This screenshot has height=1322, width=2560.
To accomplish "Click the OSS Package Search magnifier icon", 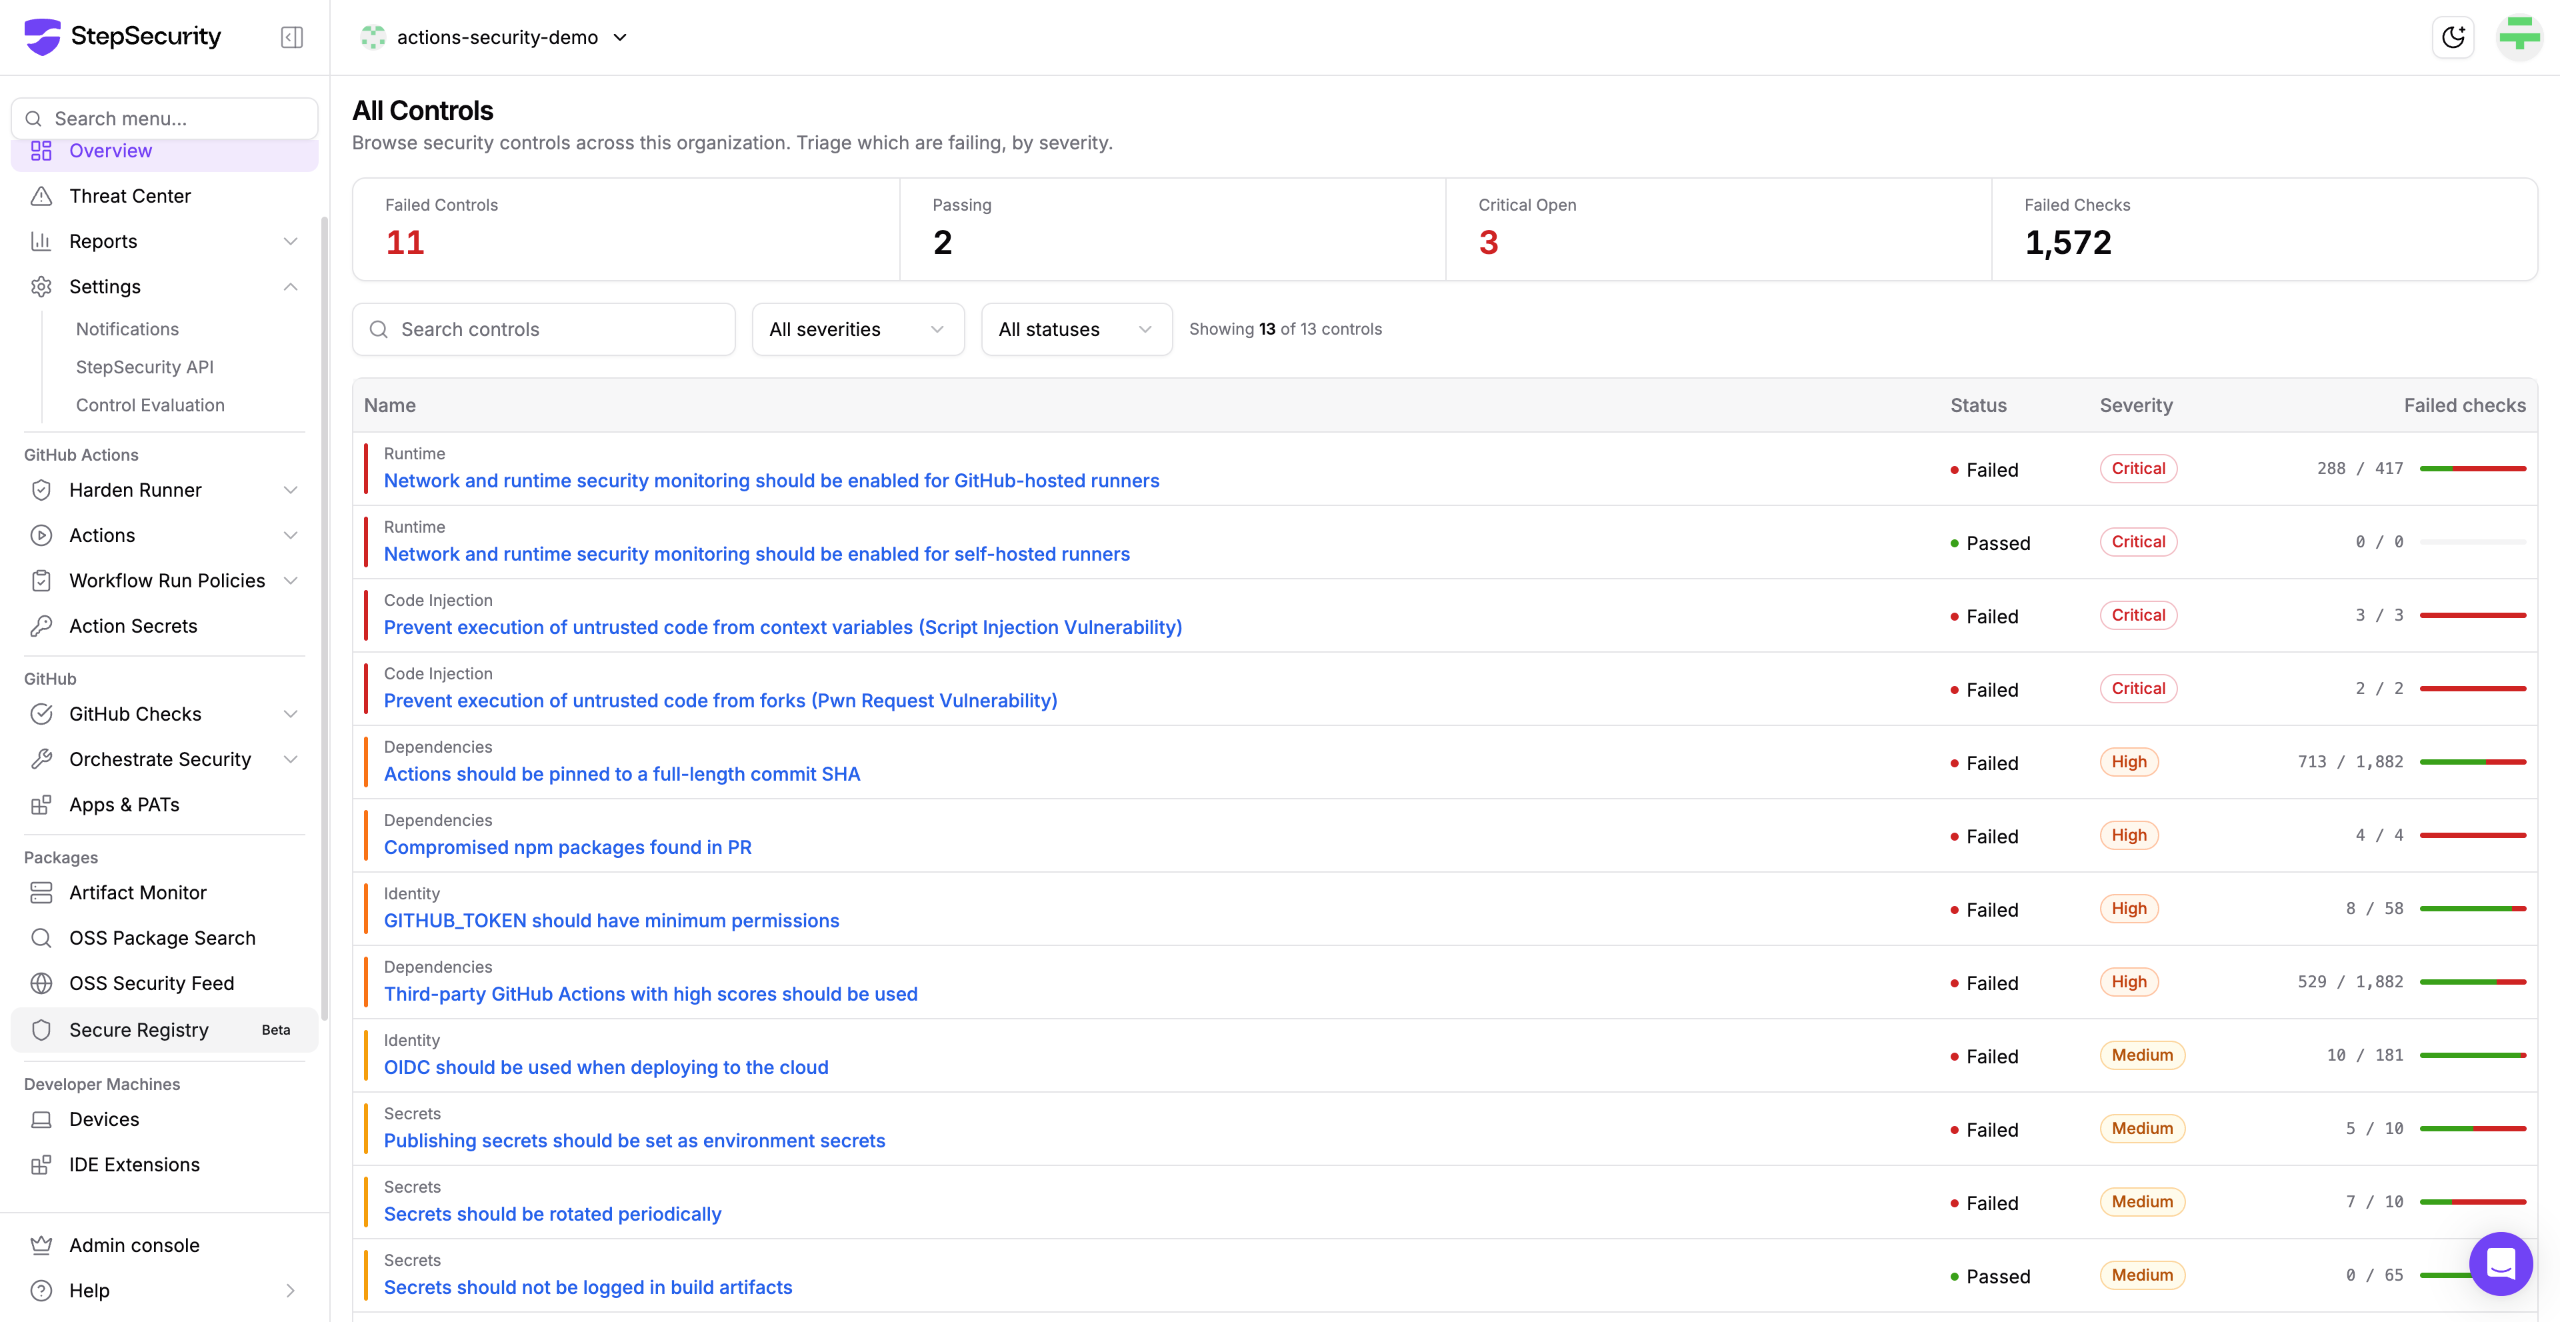I will click(41, 938).
